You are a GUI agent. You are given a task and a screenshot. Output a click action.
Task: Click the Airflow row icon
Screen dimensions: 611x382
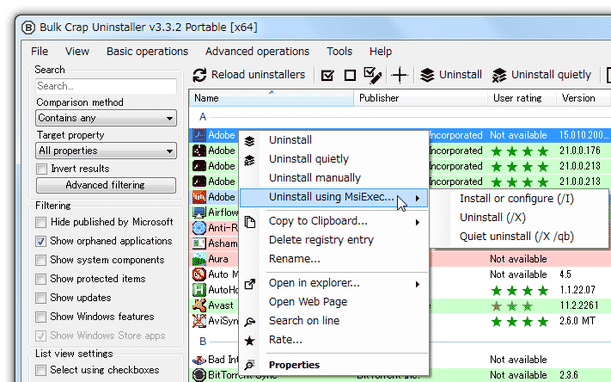[x=199, y=212]
